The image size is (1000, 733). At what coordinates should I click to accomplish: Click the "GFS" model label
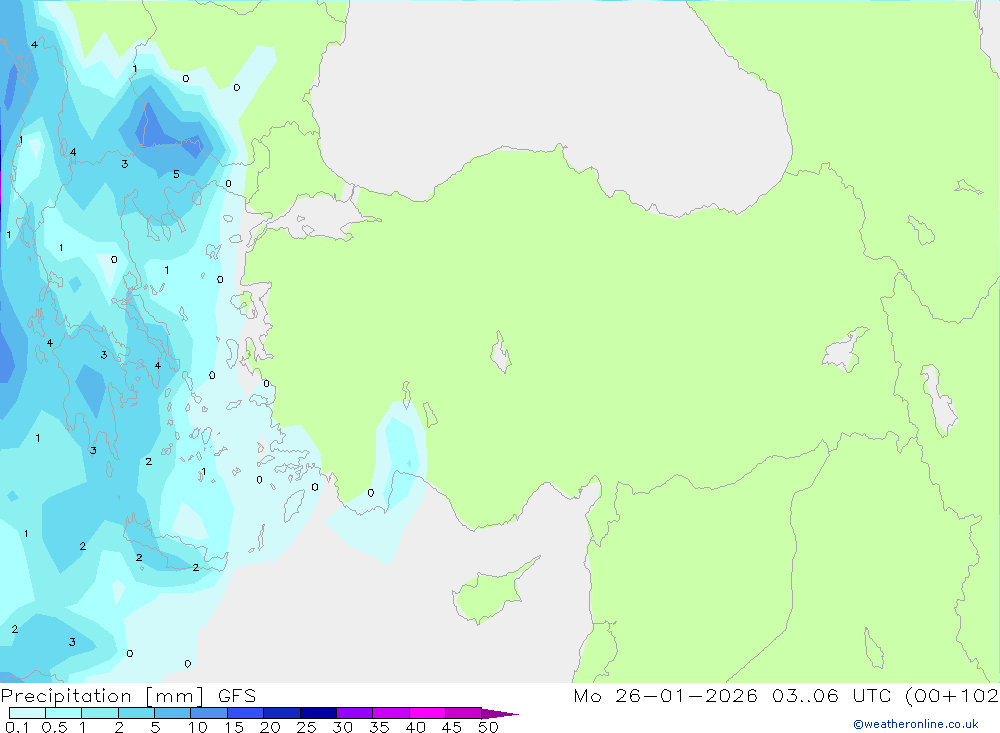tap(237, 696)
